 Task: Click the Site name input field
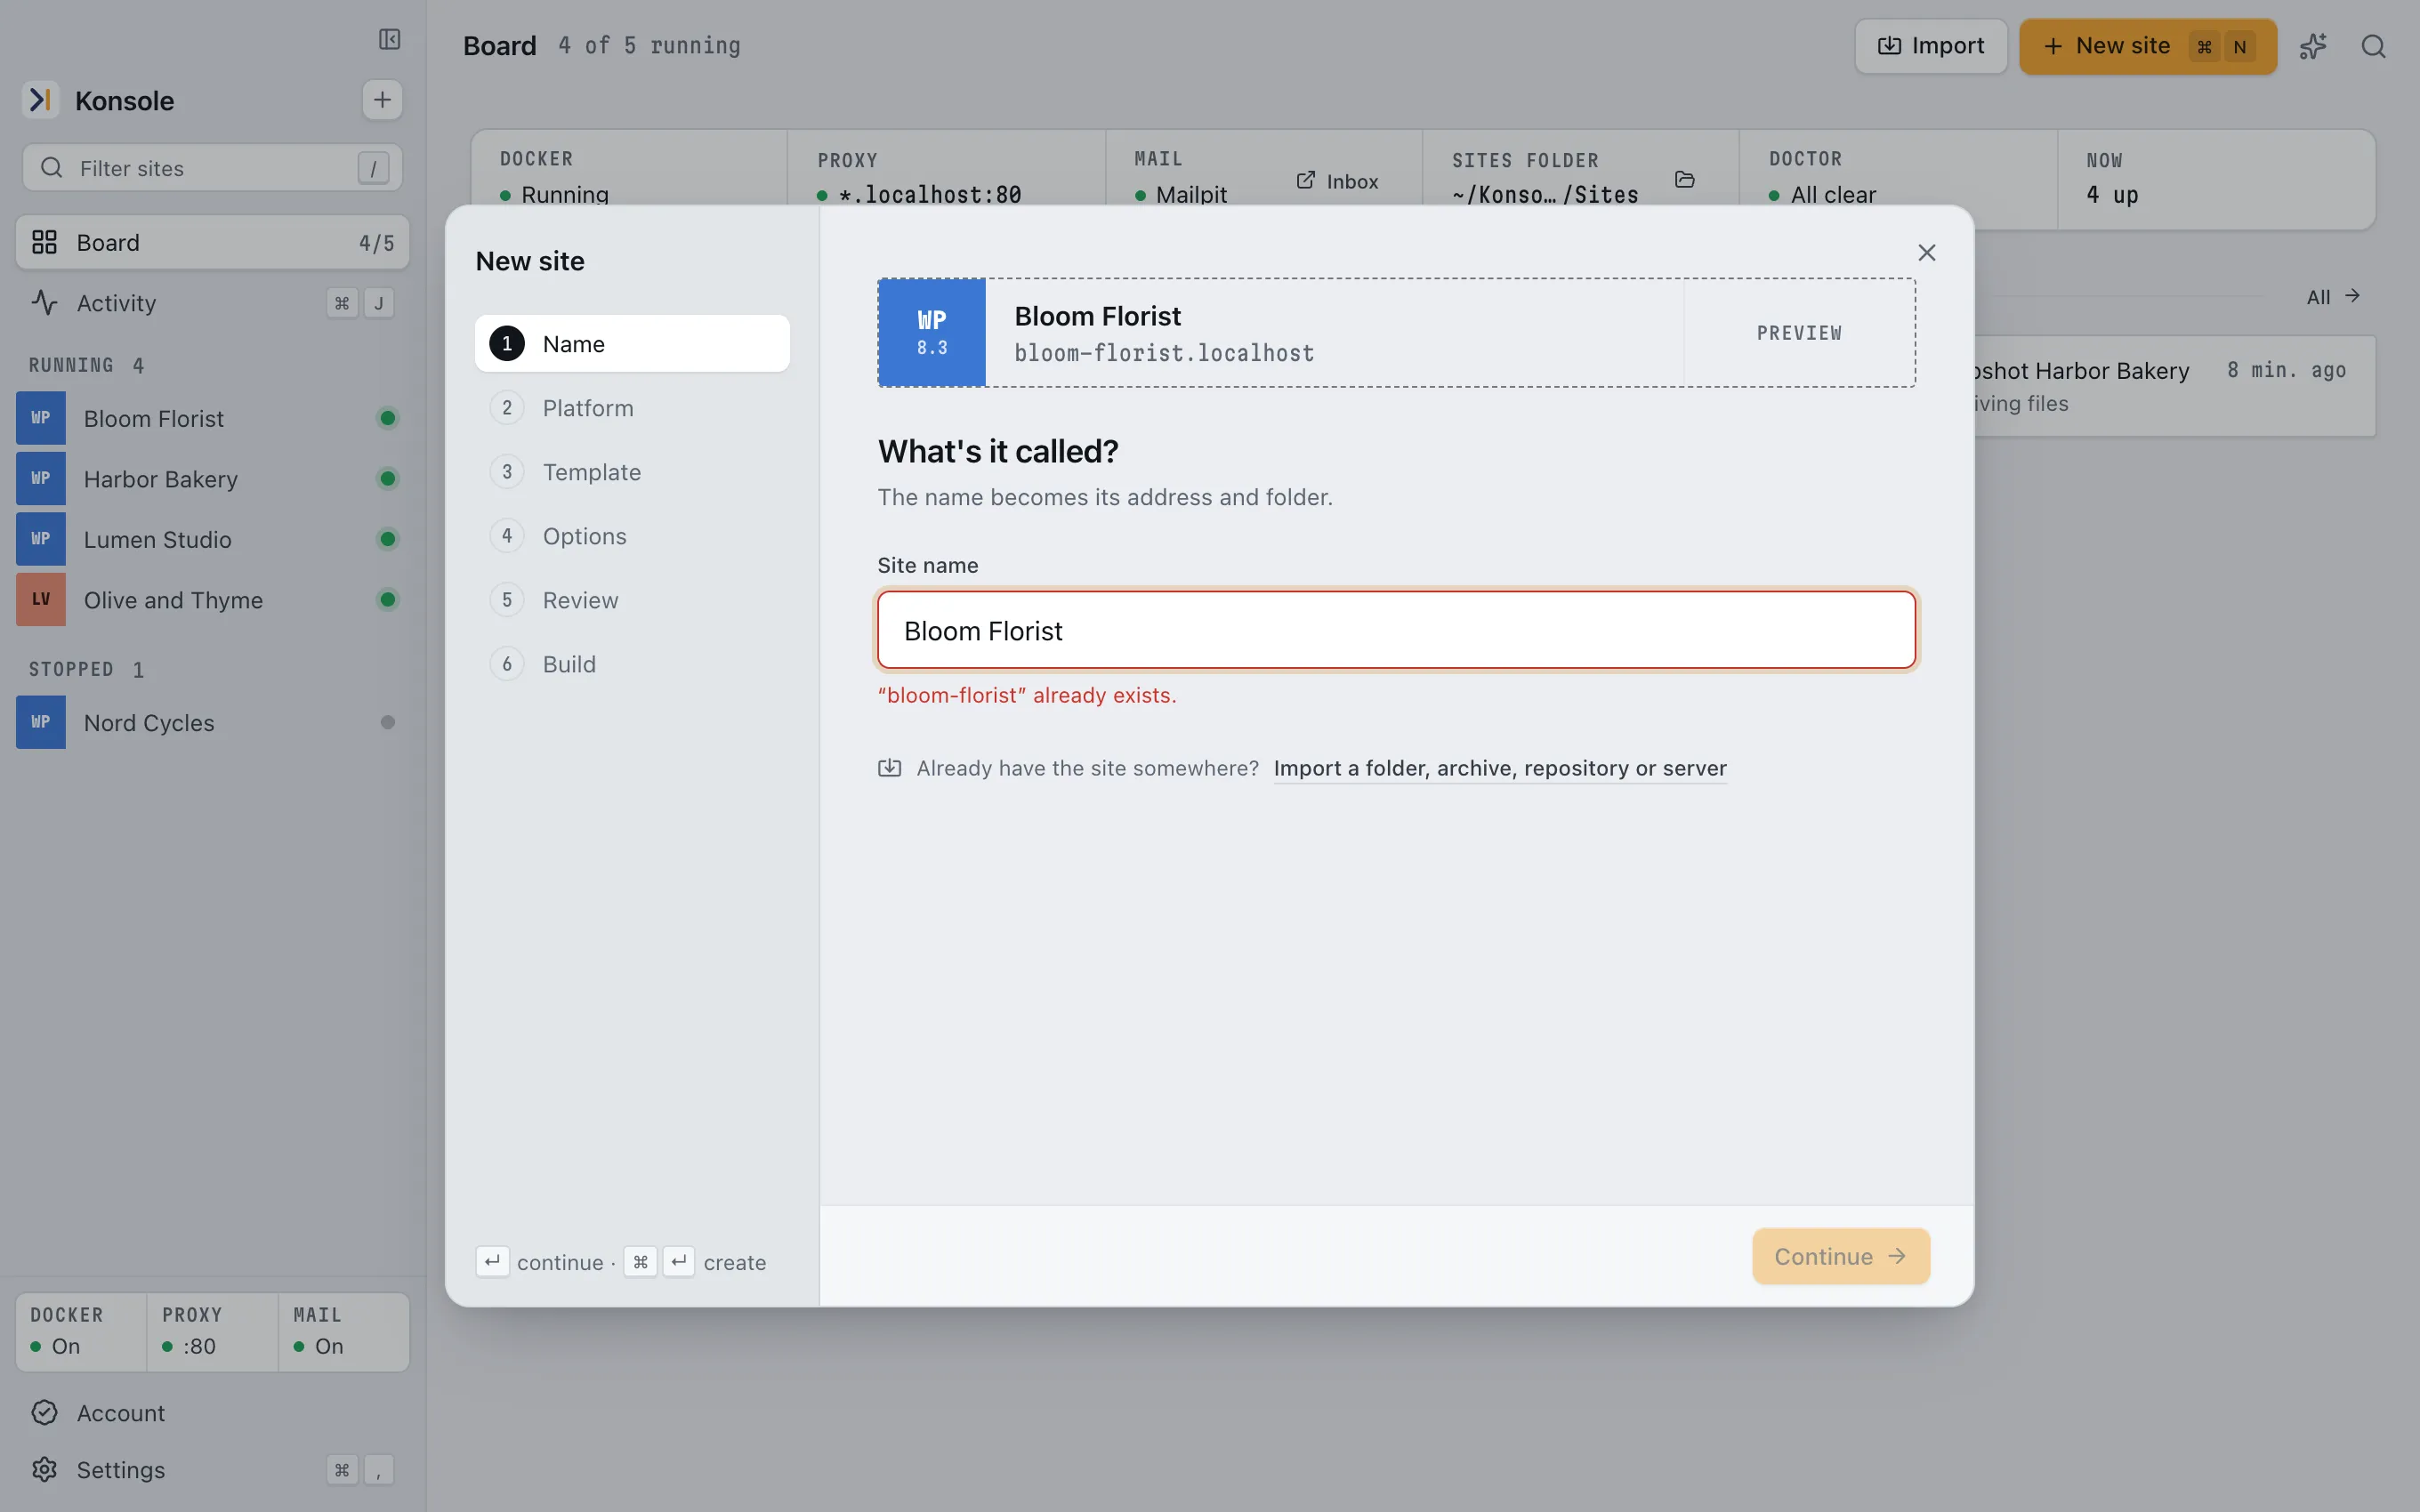(1396, 630)
